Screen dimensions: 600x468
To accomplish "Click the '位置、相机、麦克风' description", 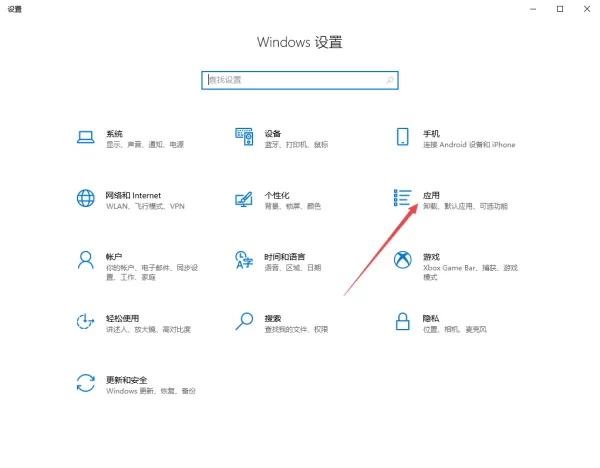I will coord(455,329).
